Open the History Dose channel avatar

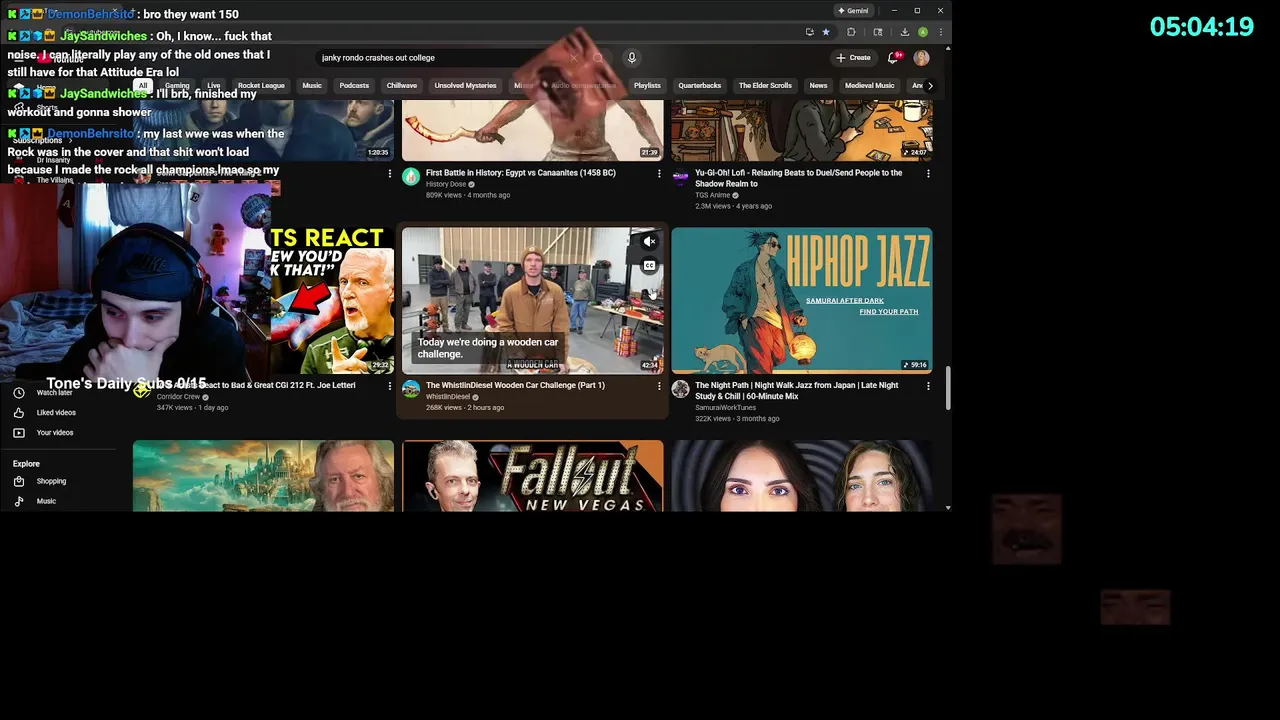click(x=411, y=177)
